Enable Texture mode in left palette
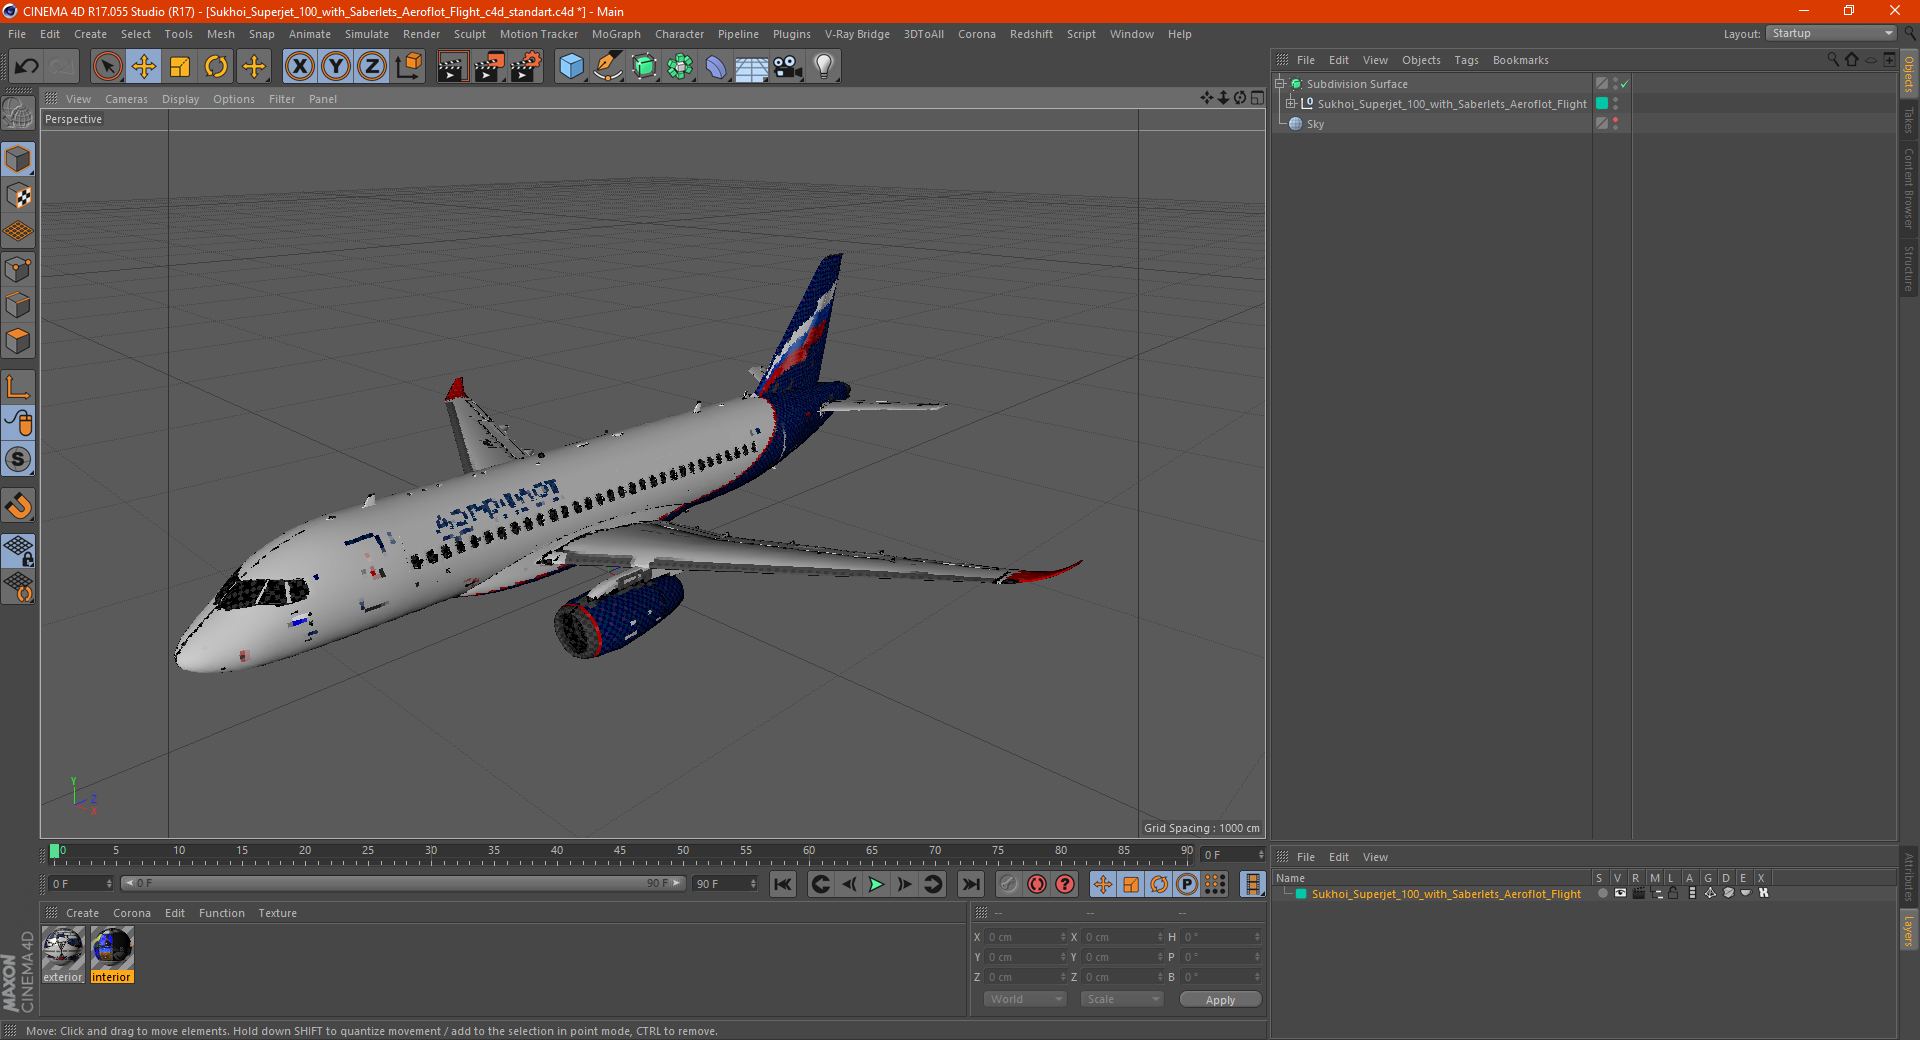 pyautogui.click(x=18, y=196)
